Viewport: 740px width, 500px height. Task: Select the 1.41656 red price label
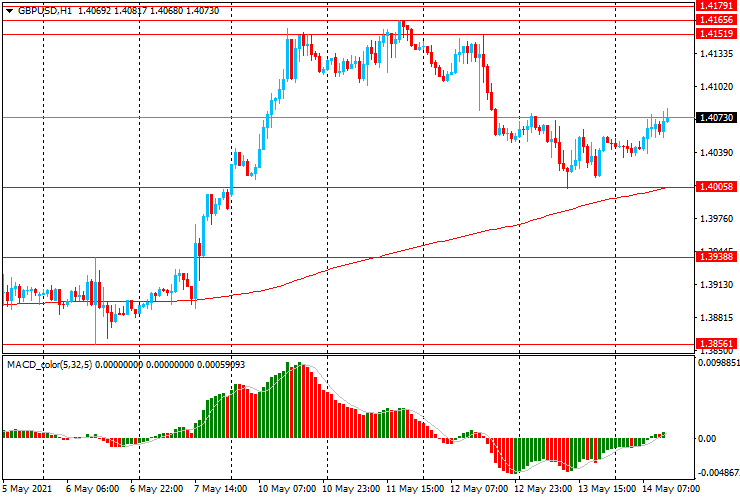pos(716,20)
